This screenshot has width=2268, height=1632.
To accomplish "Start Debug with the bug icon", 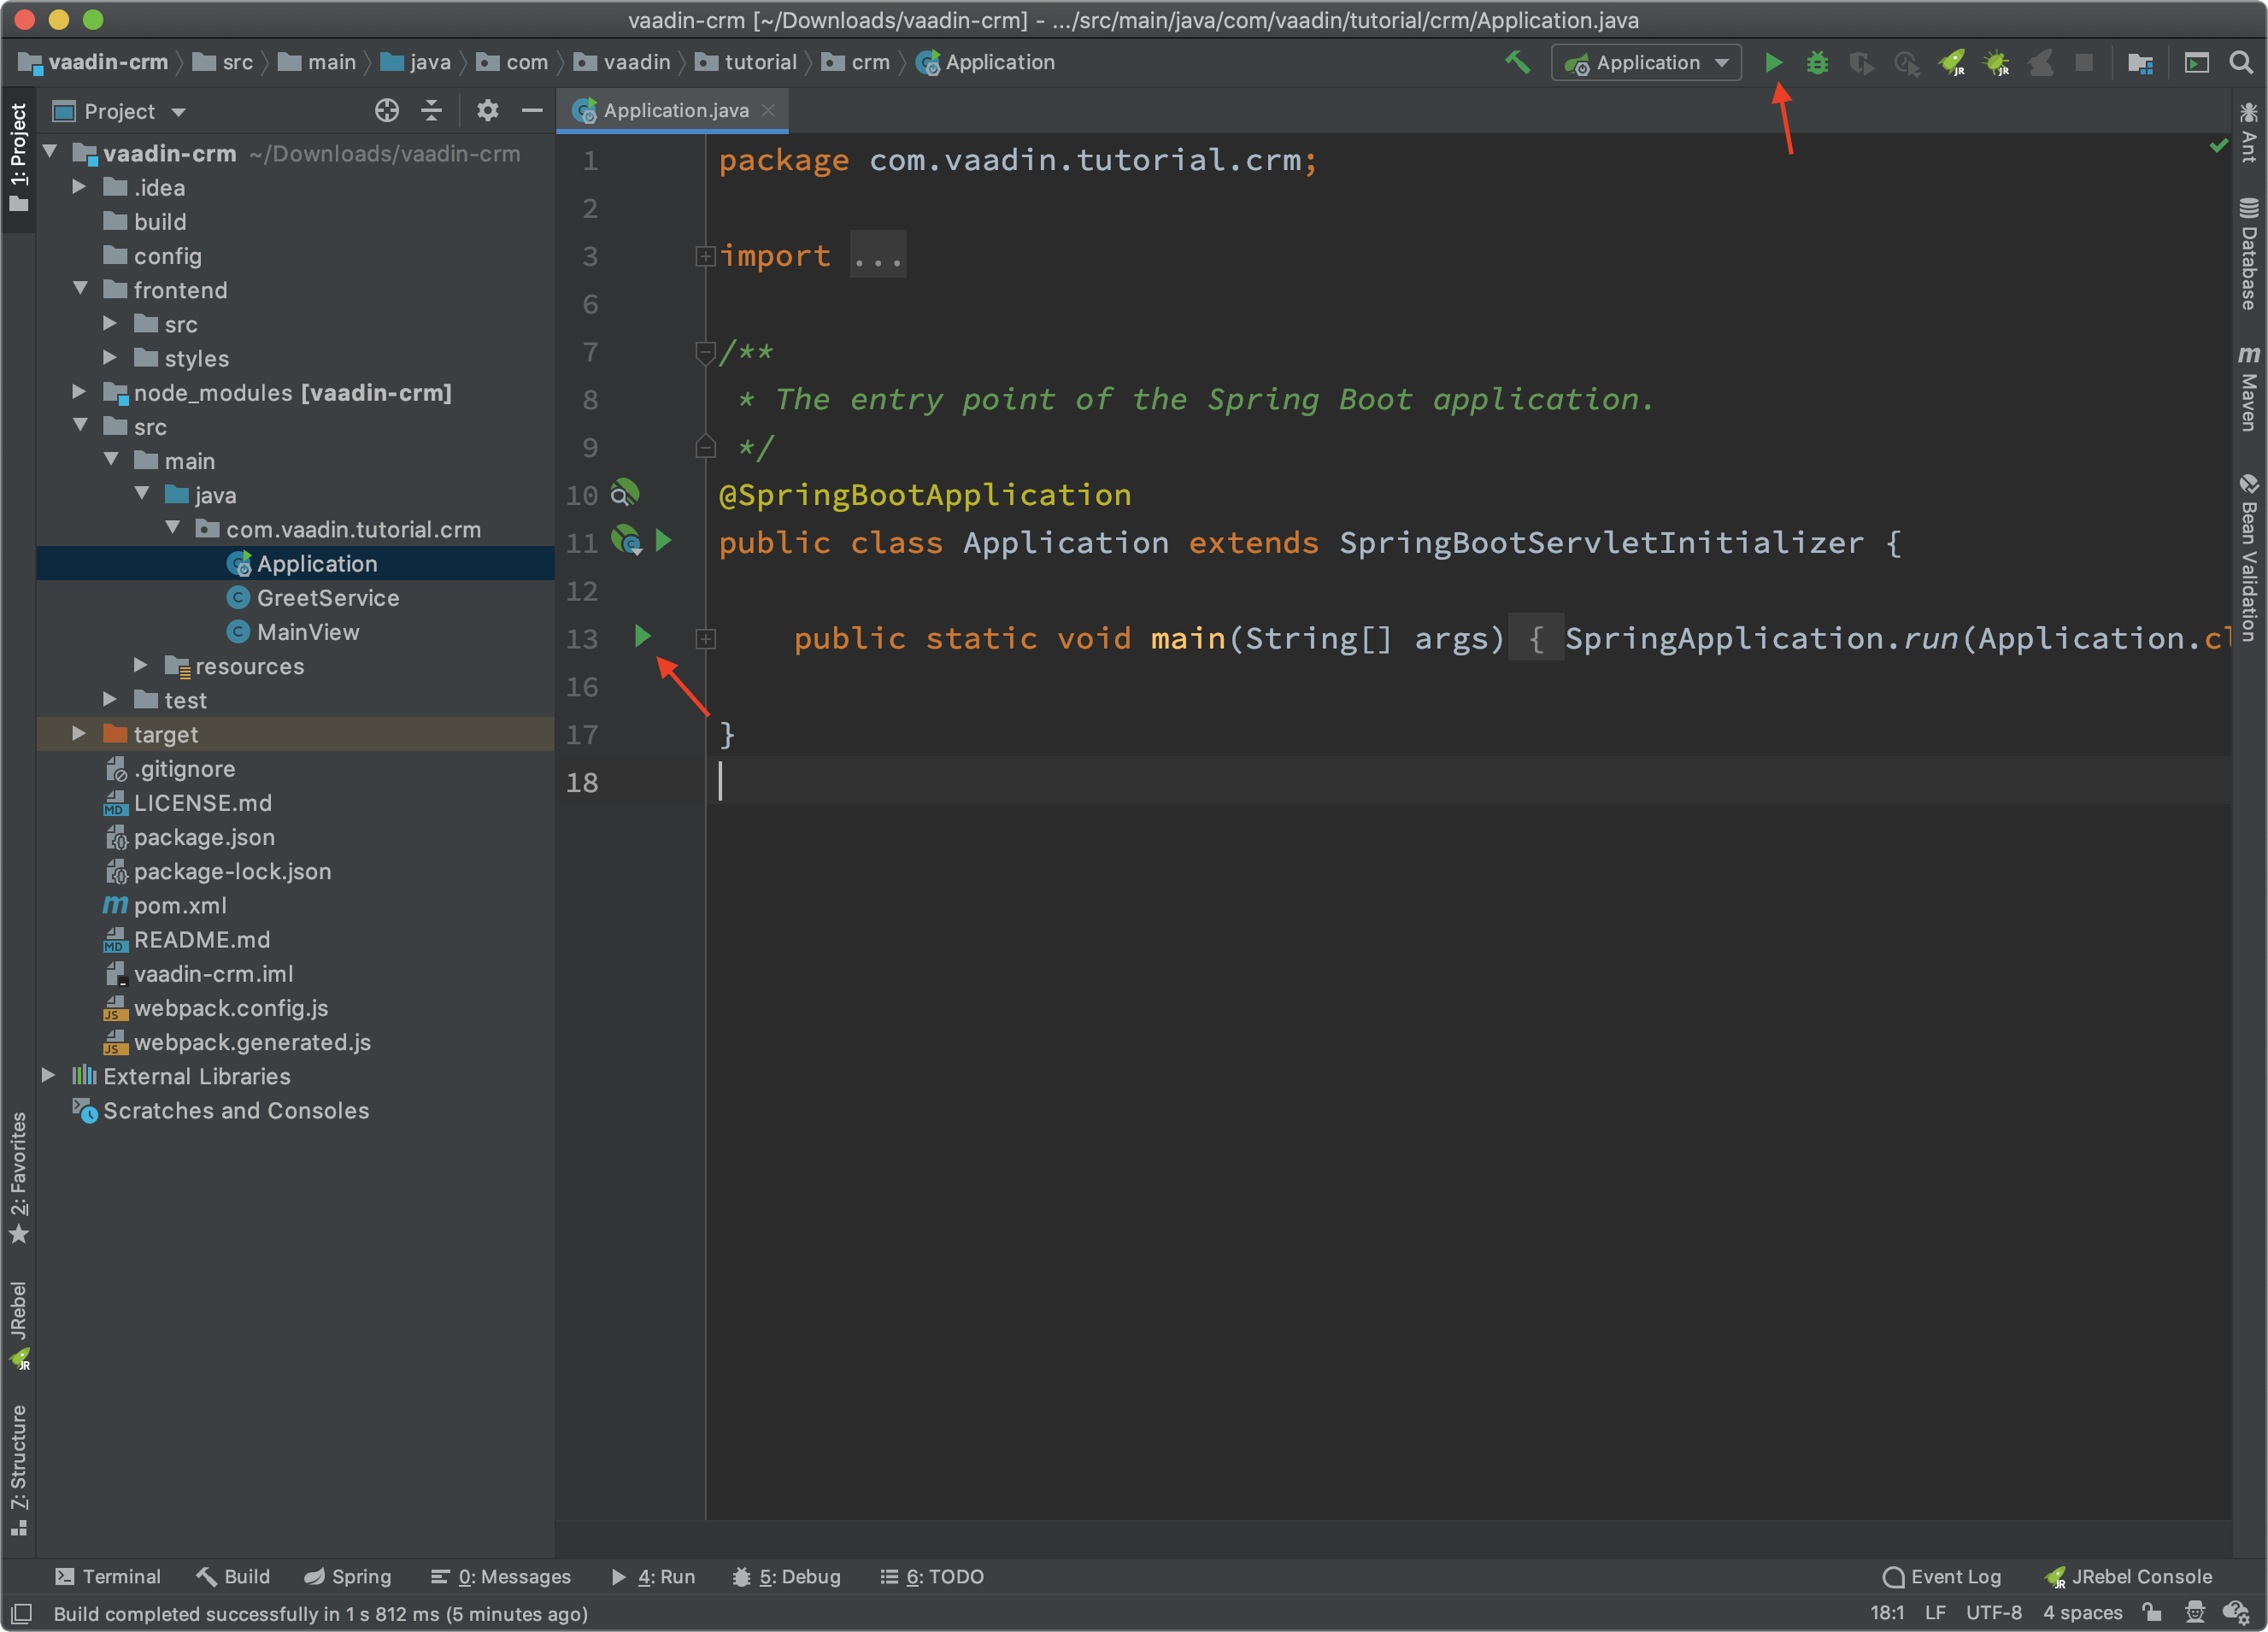I will click(x=1817, y=63).
